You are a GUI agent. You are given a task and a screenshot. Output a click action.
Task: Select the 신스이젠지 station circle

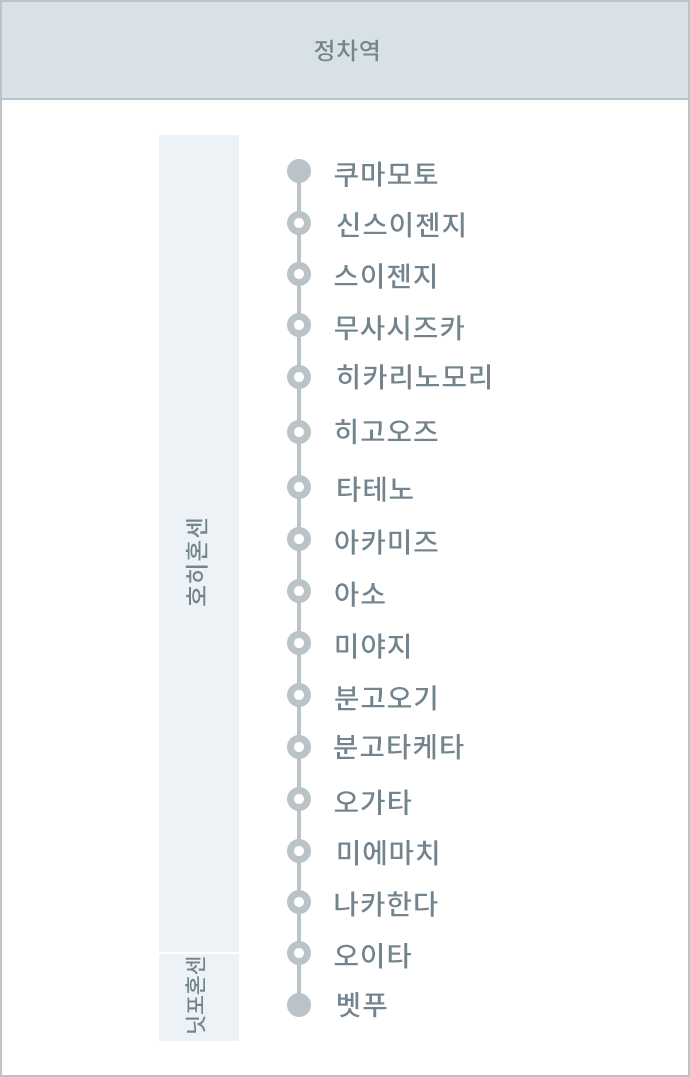click(299, 223)
